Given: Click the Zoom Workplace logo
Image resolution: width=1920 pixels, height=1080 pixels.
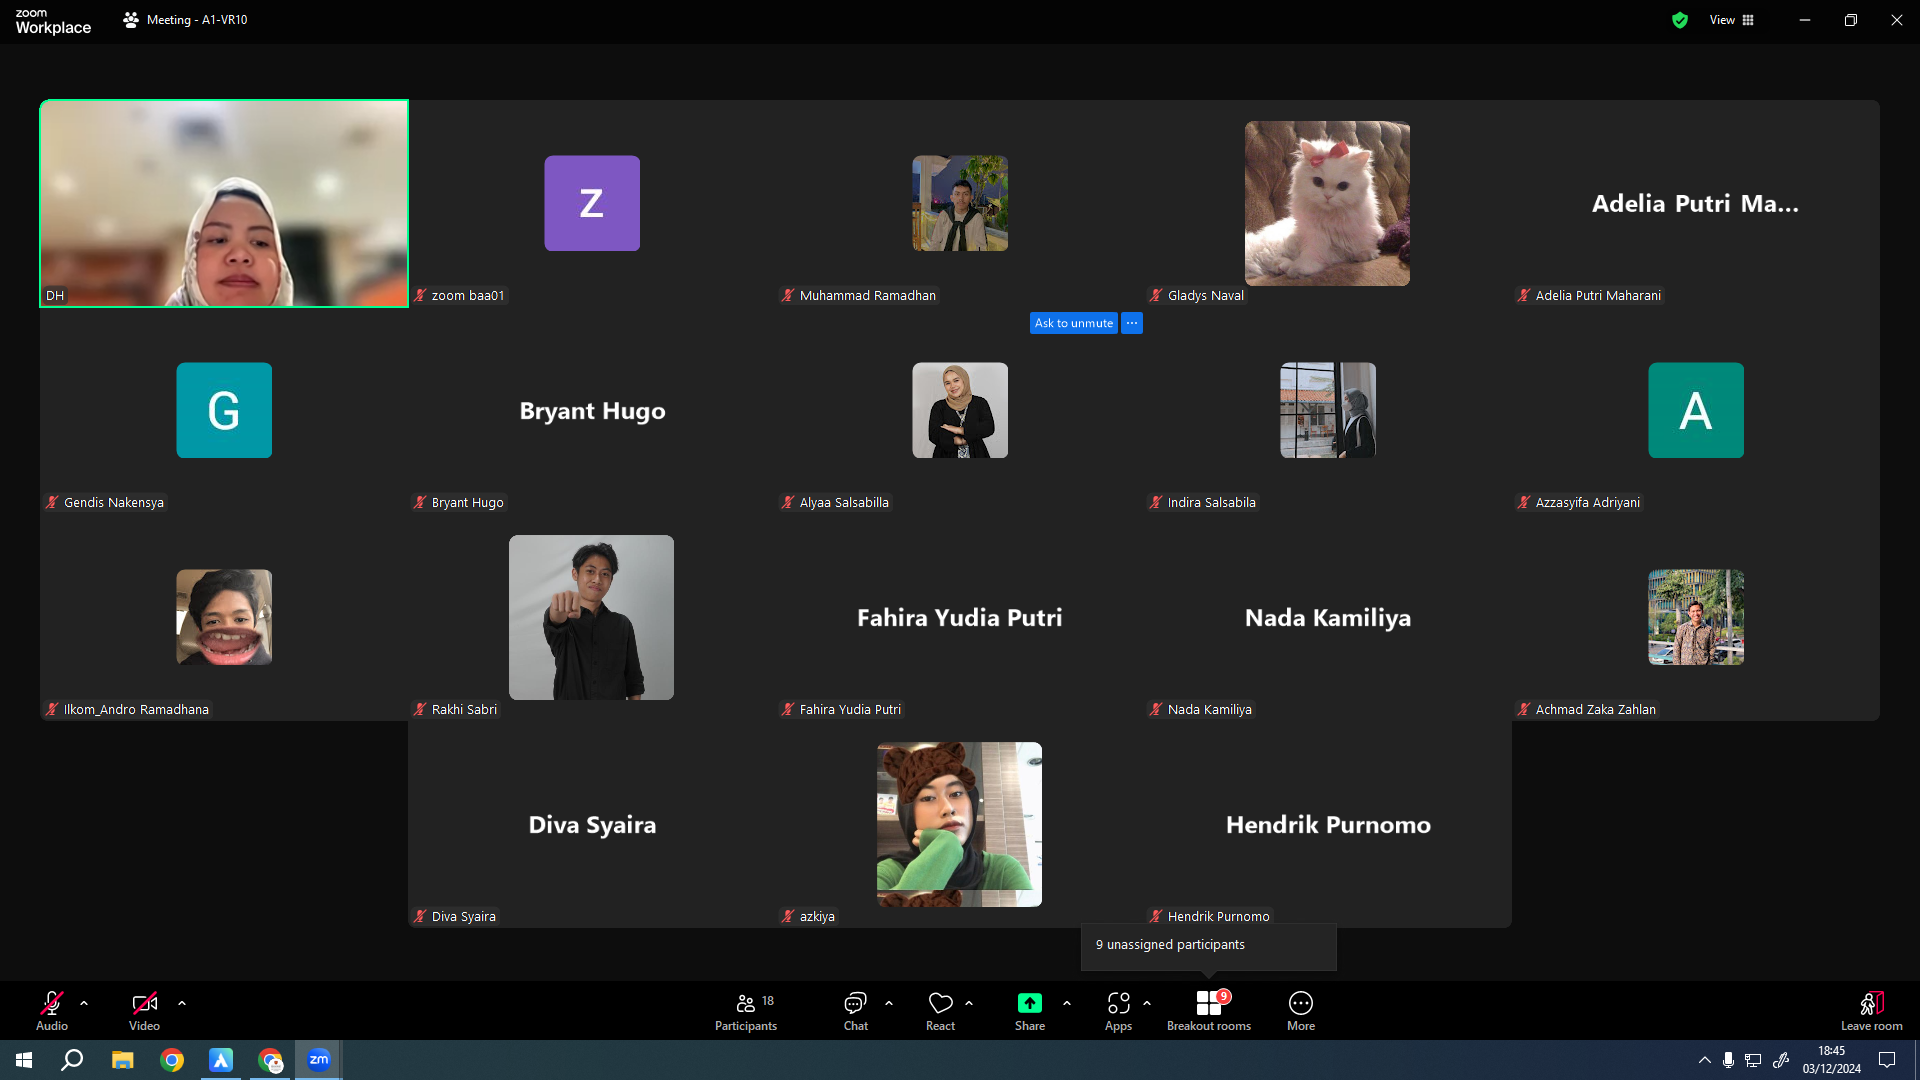Looking at the screenshot, I should point(53,21).
